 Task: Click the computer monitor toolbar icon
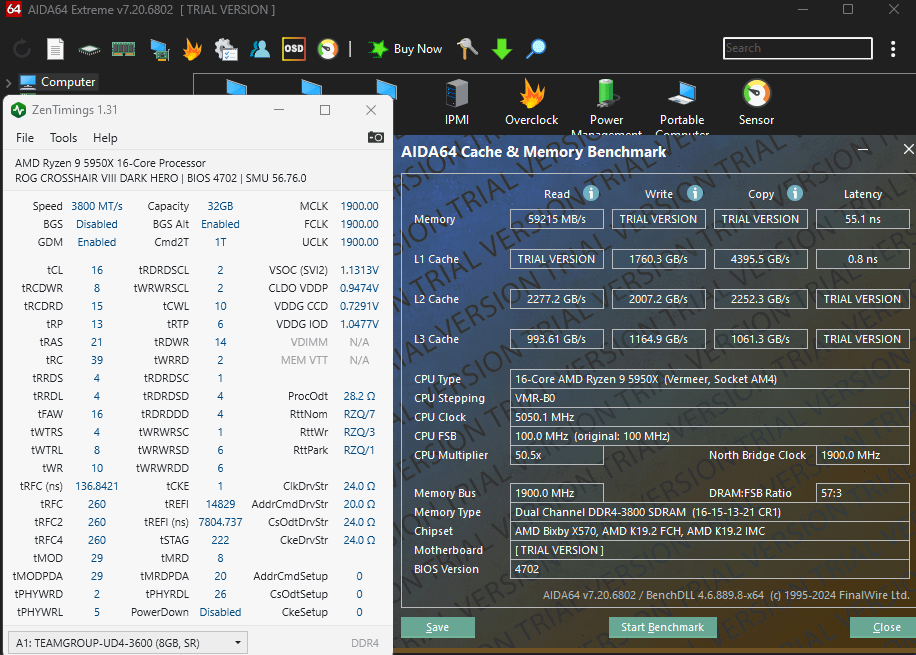click(x=159, y=50)
